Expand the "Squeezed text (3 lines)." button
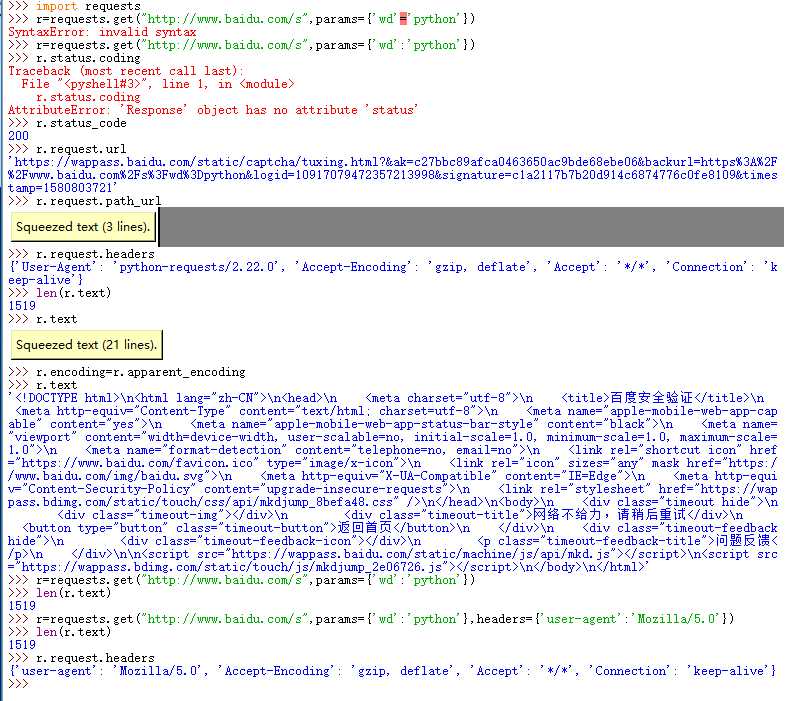 coord(83,227)
